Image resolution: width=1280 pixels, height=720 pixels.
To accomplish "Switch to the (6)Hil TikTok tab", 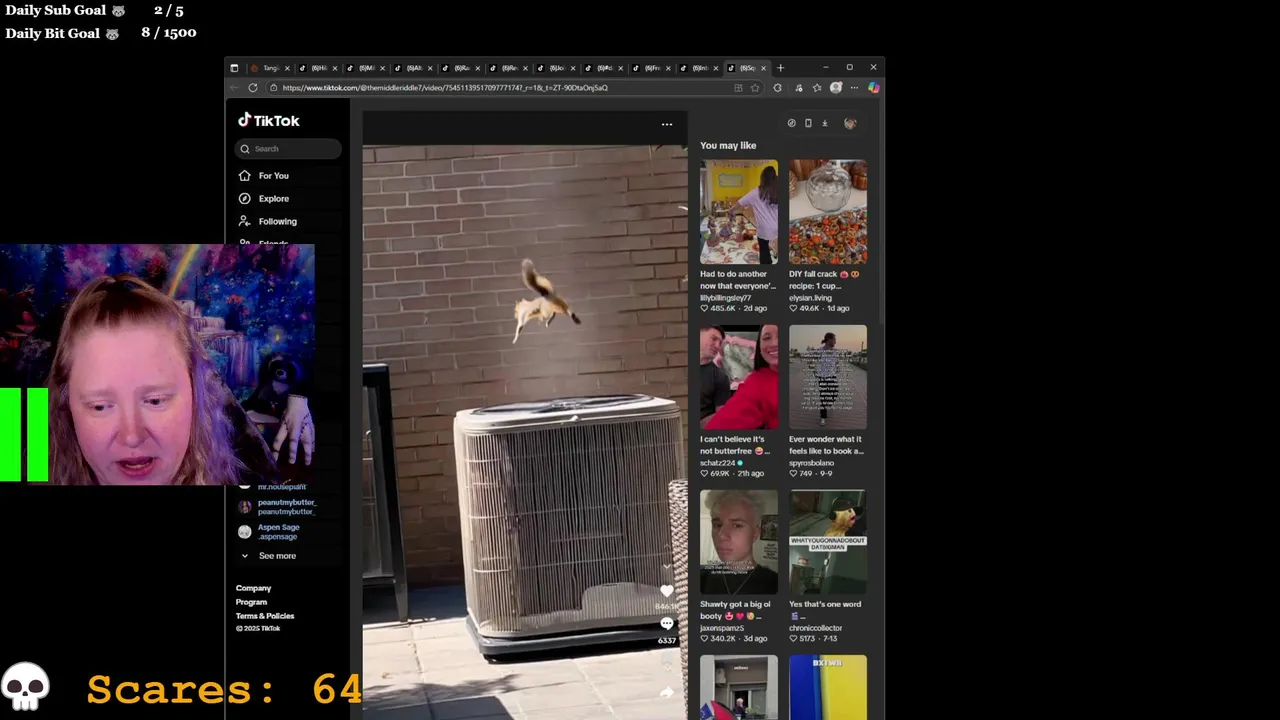I will 317,68.
